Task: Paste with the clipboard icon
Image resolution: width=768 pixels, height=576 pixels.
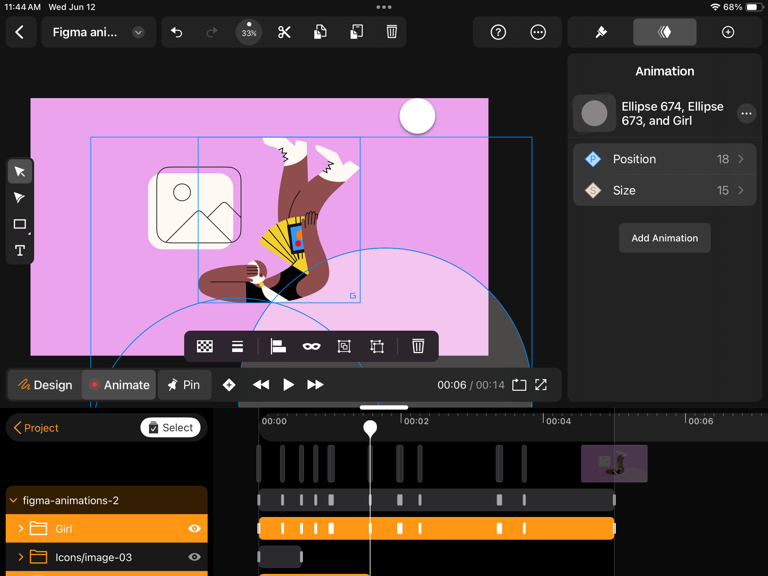Action: tap(356, 32)
